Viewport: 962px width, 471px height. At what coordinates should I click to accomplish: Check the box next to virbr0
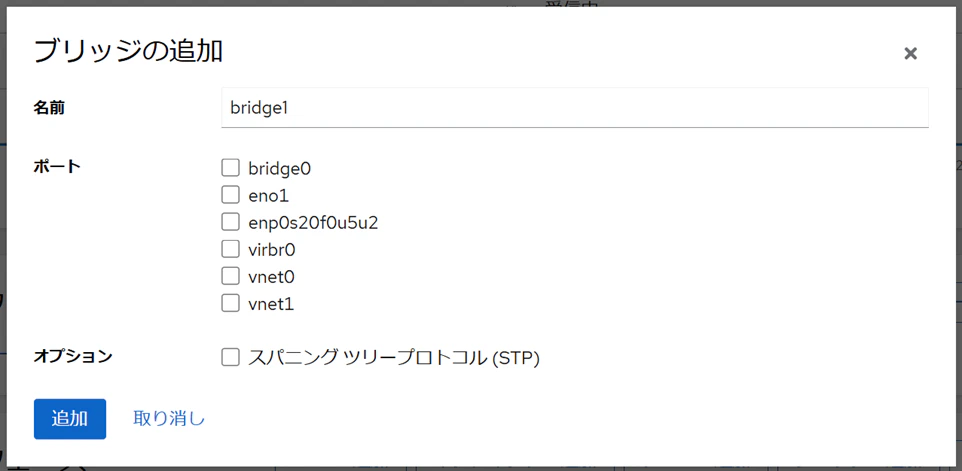pyautogui.click(x=230, y=249)
